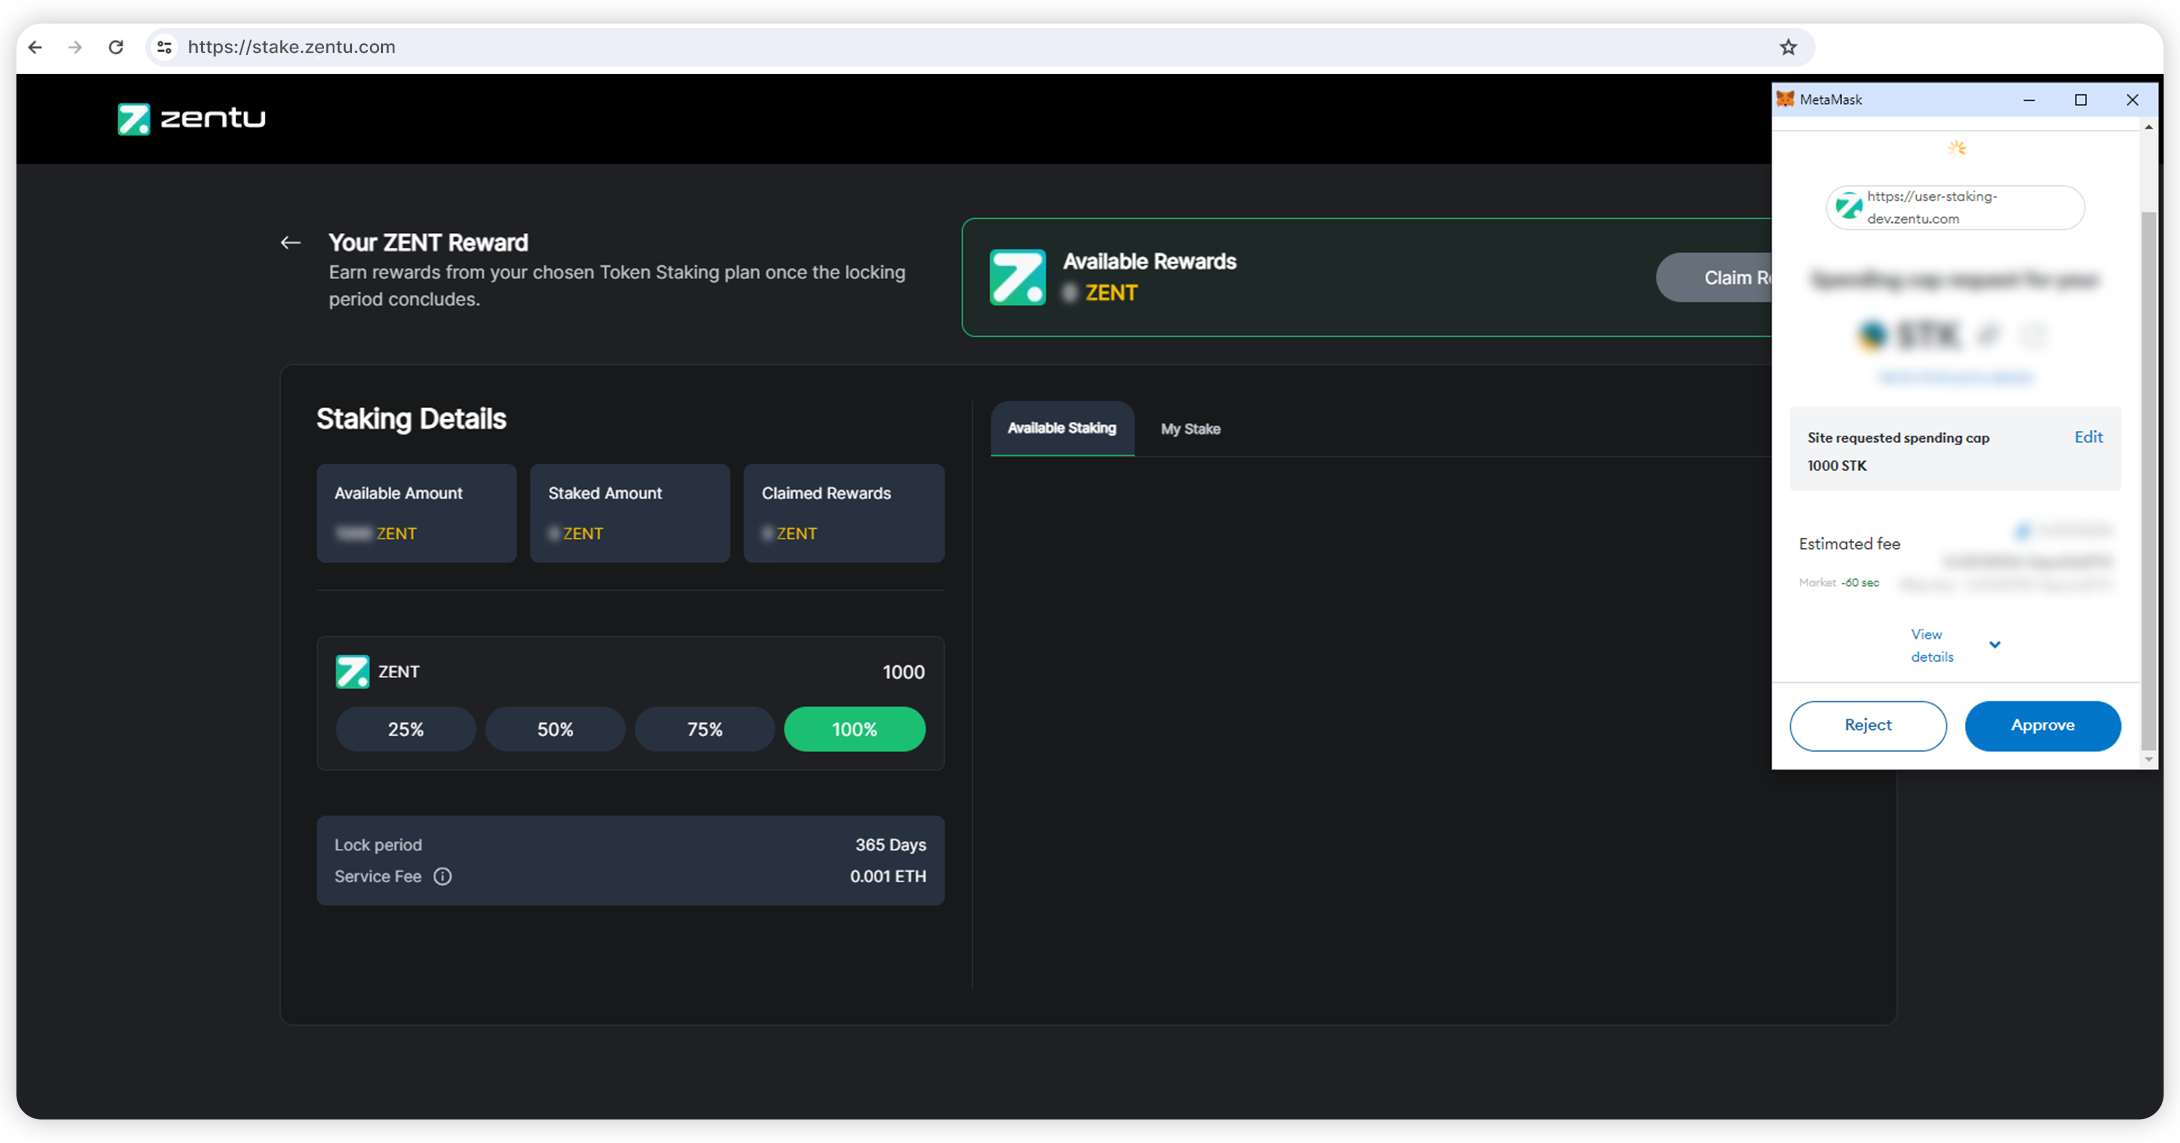Edit the site requested spending cap

(x=2088, y=437)
